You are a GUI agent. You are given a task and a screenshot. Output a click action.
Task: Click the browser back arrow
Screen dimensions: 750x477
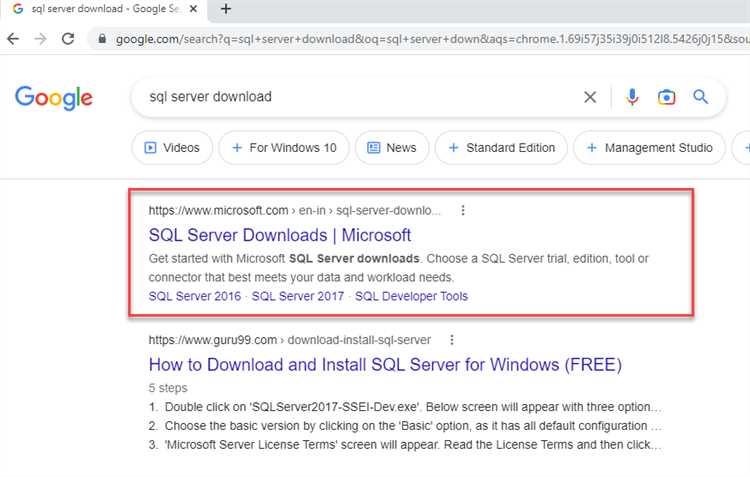pyautogui.click(x=13, y=39)
